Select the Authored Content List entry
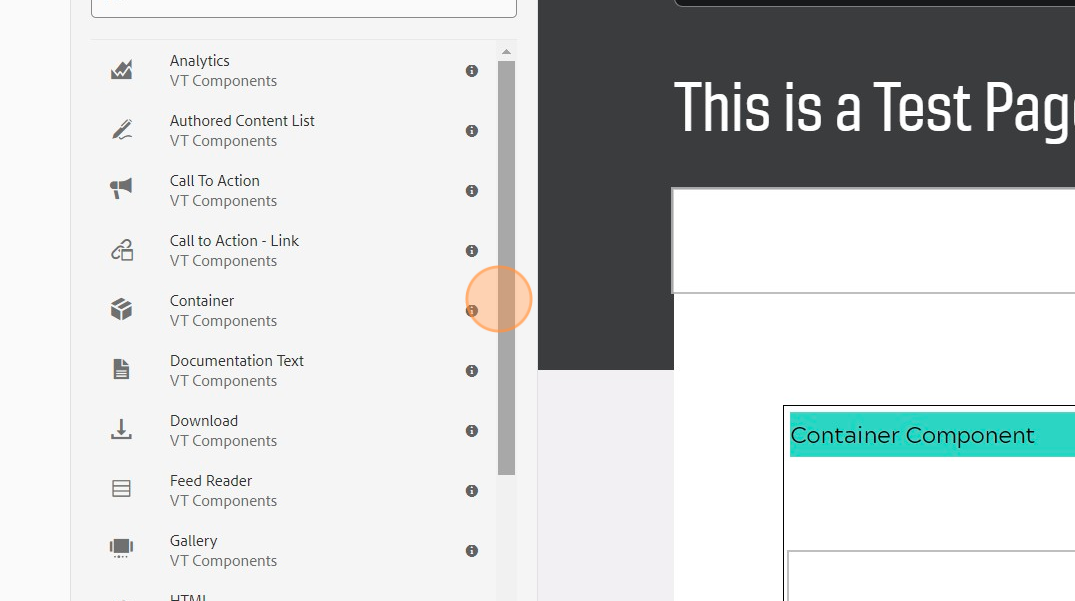The image size is (1075, 601). (242, 121)
